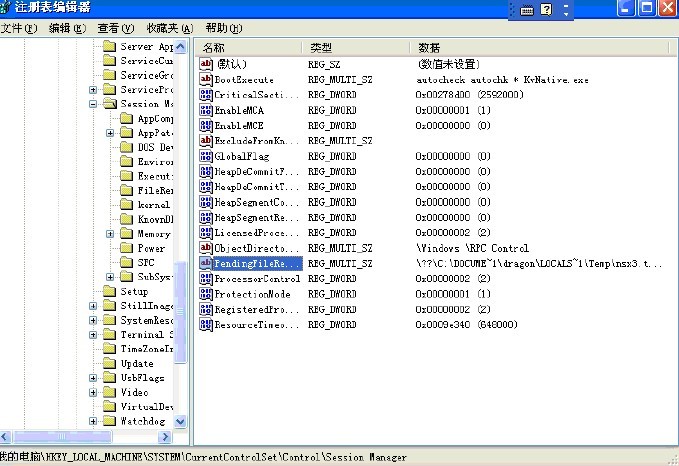Click the 数据 column header
The width and height of the screenshot is (679, 466).
(500, 47)
